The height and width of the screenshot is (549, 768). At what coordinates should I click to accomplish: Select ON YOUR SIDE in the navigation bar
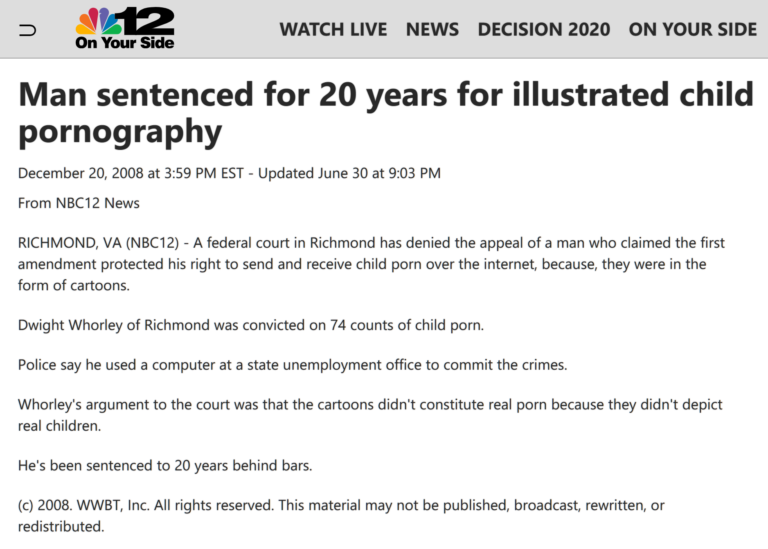click(x=693, y=29)
